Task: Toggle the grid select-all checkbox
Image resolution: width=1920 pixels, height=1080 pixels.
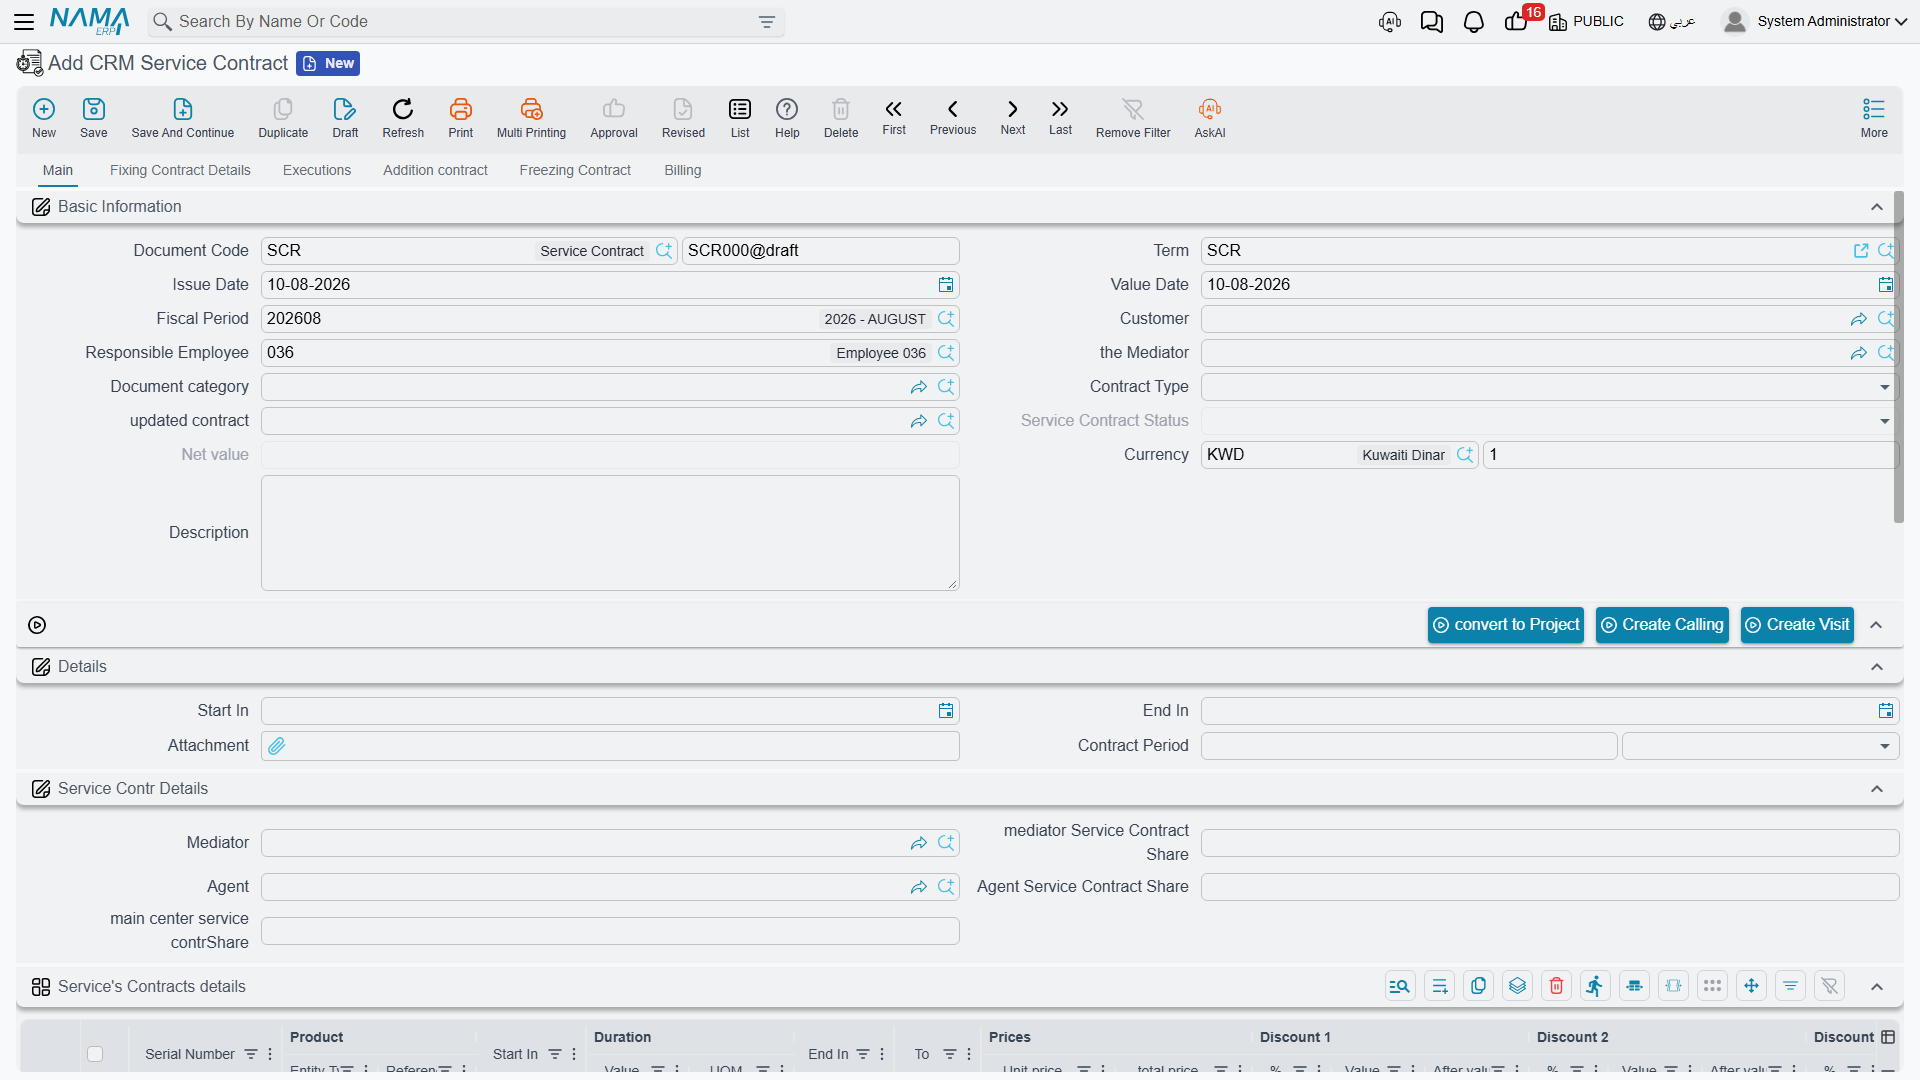Action: (x=95, y=1054)
